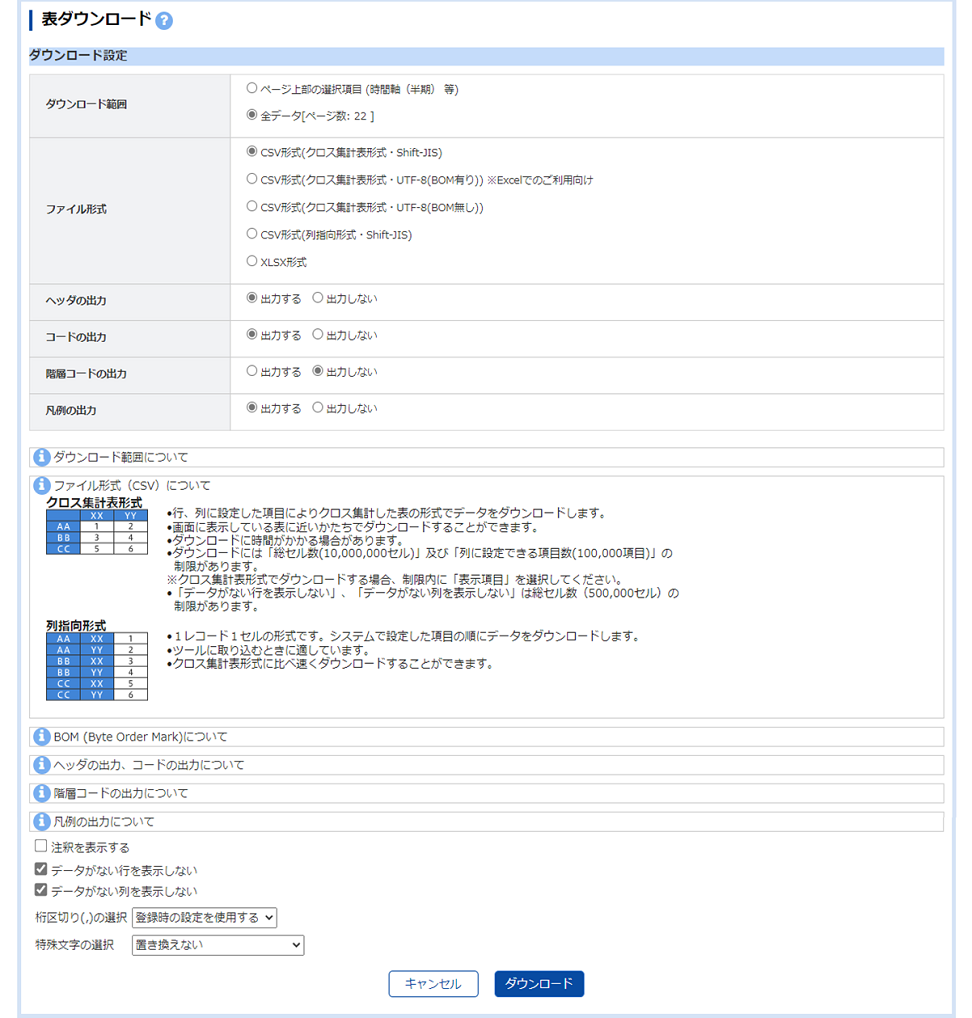This screenshot has width=972, height=1018.
Task: Click info icon for ファイル形式（CSV）について
Action: coord(42,485)
